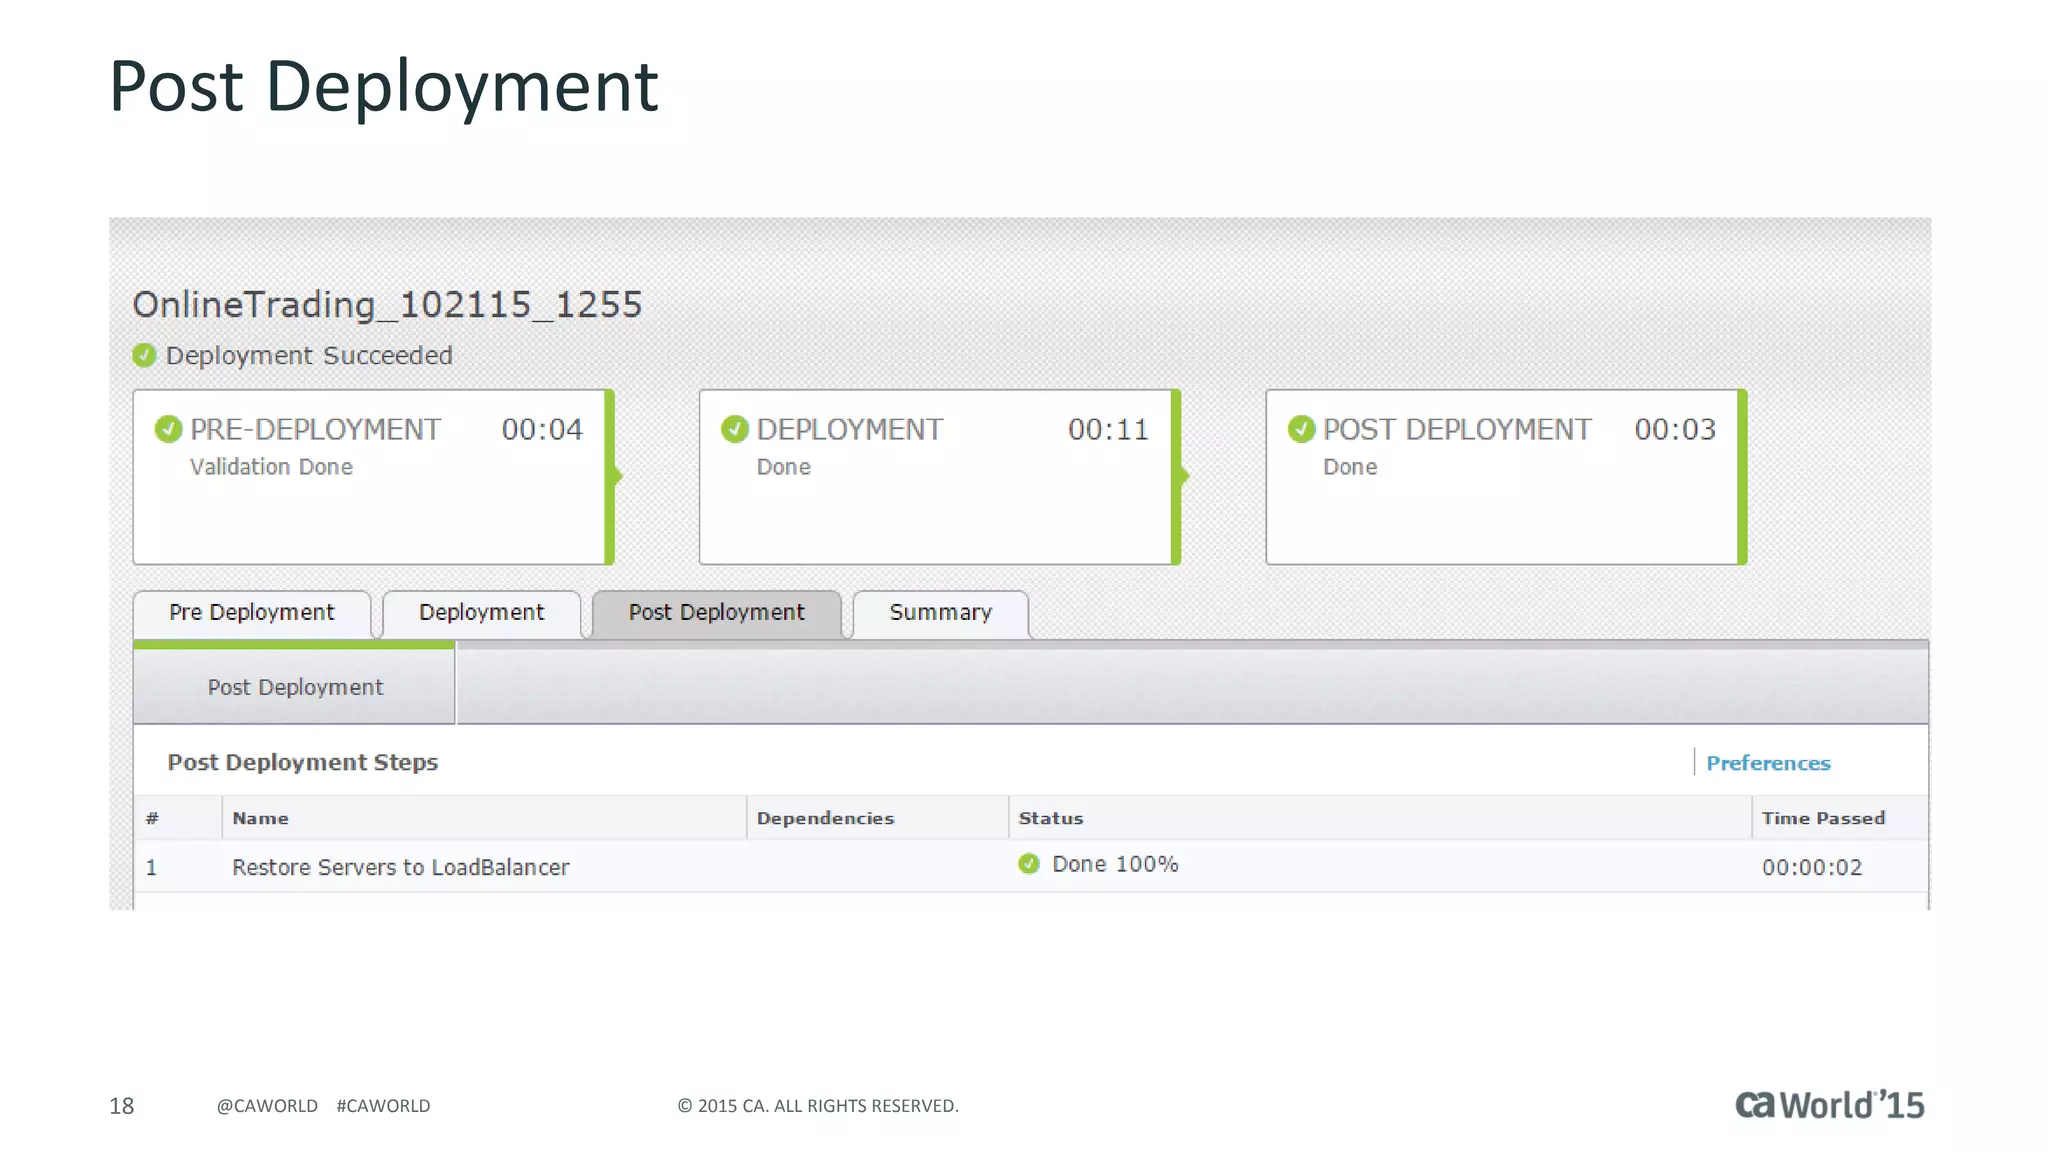Click the Deployment stage green checkmark icon
The height and width of the screenshot is (1152, 2048).
click(x=735, y=429)
